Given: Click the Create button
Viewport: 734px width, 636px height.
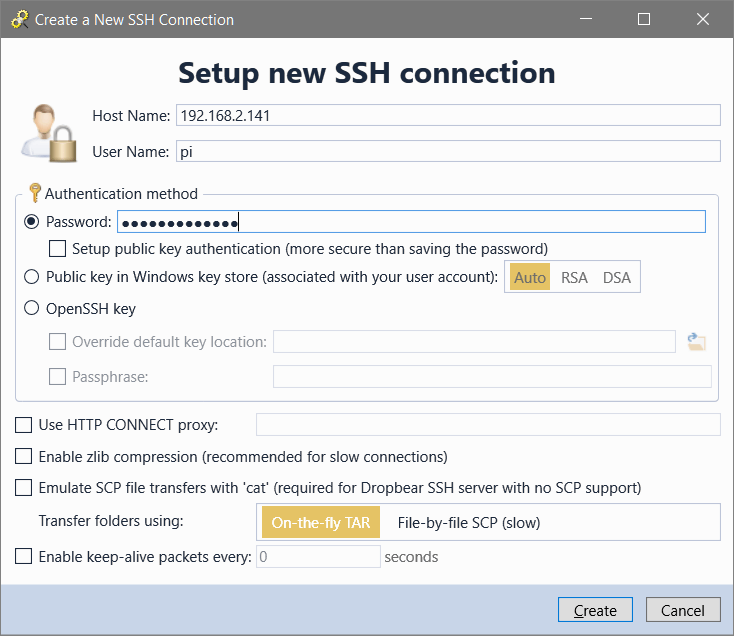Looking at the screenshot, I should point(595,610).
